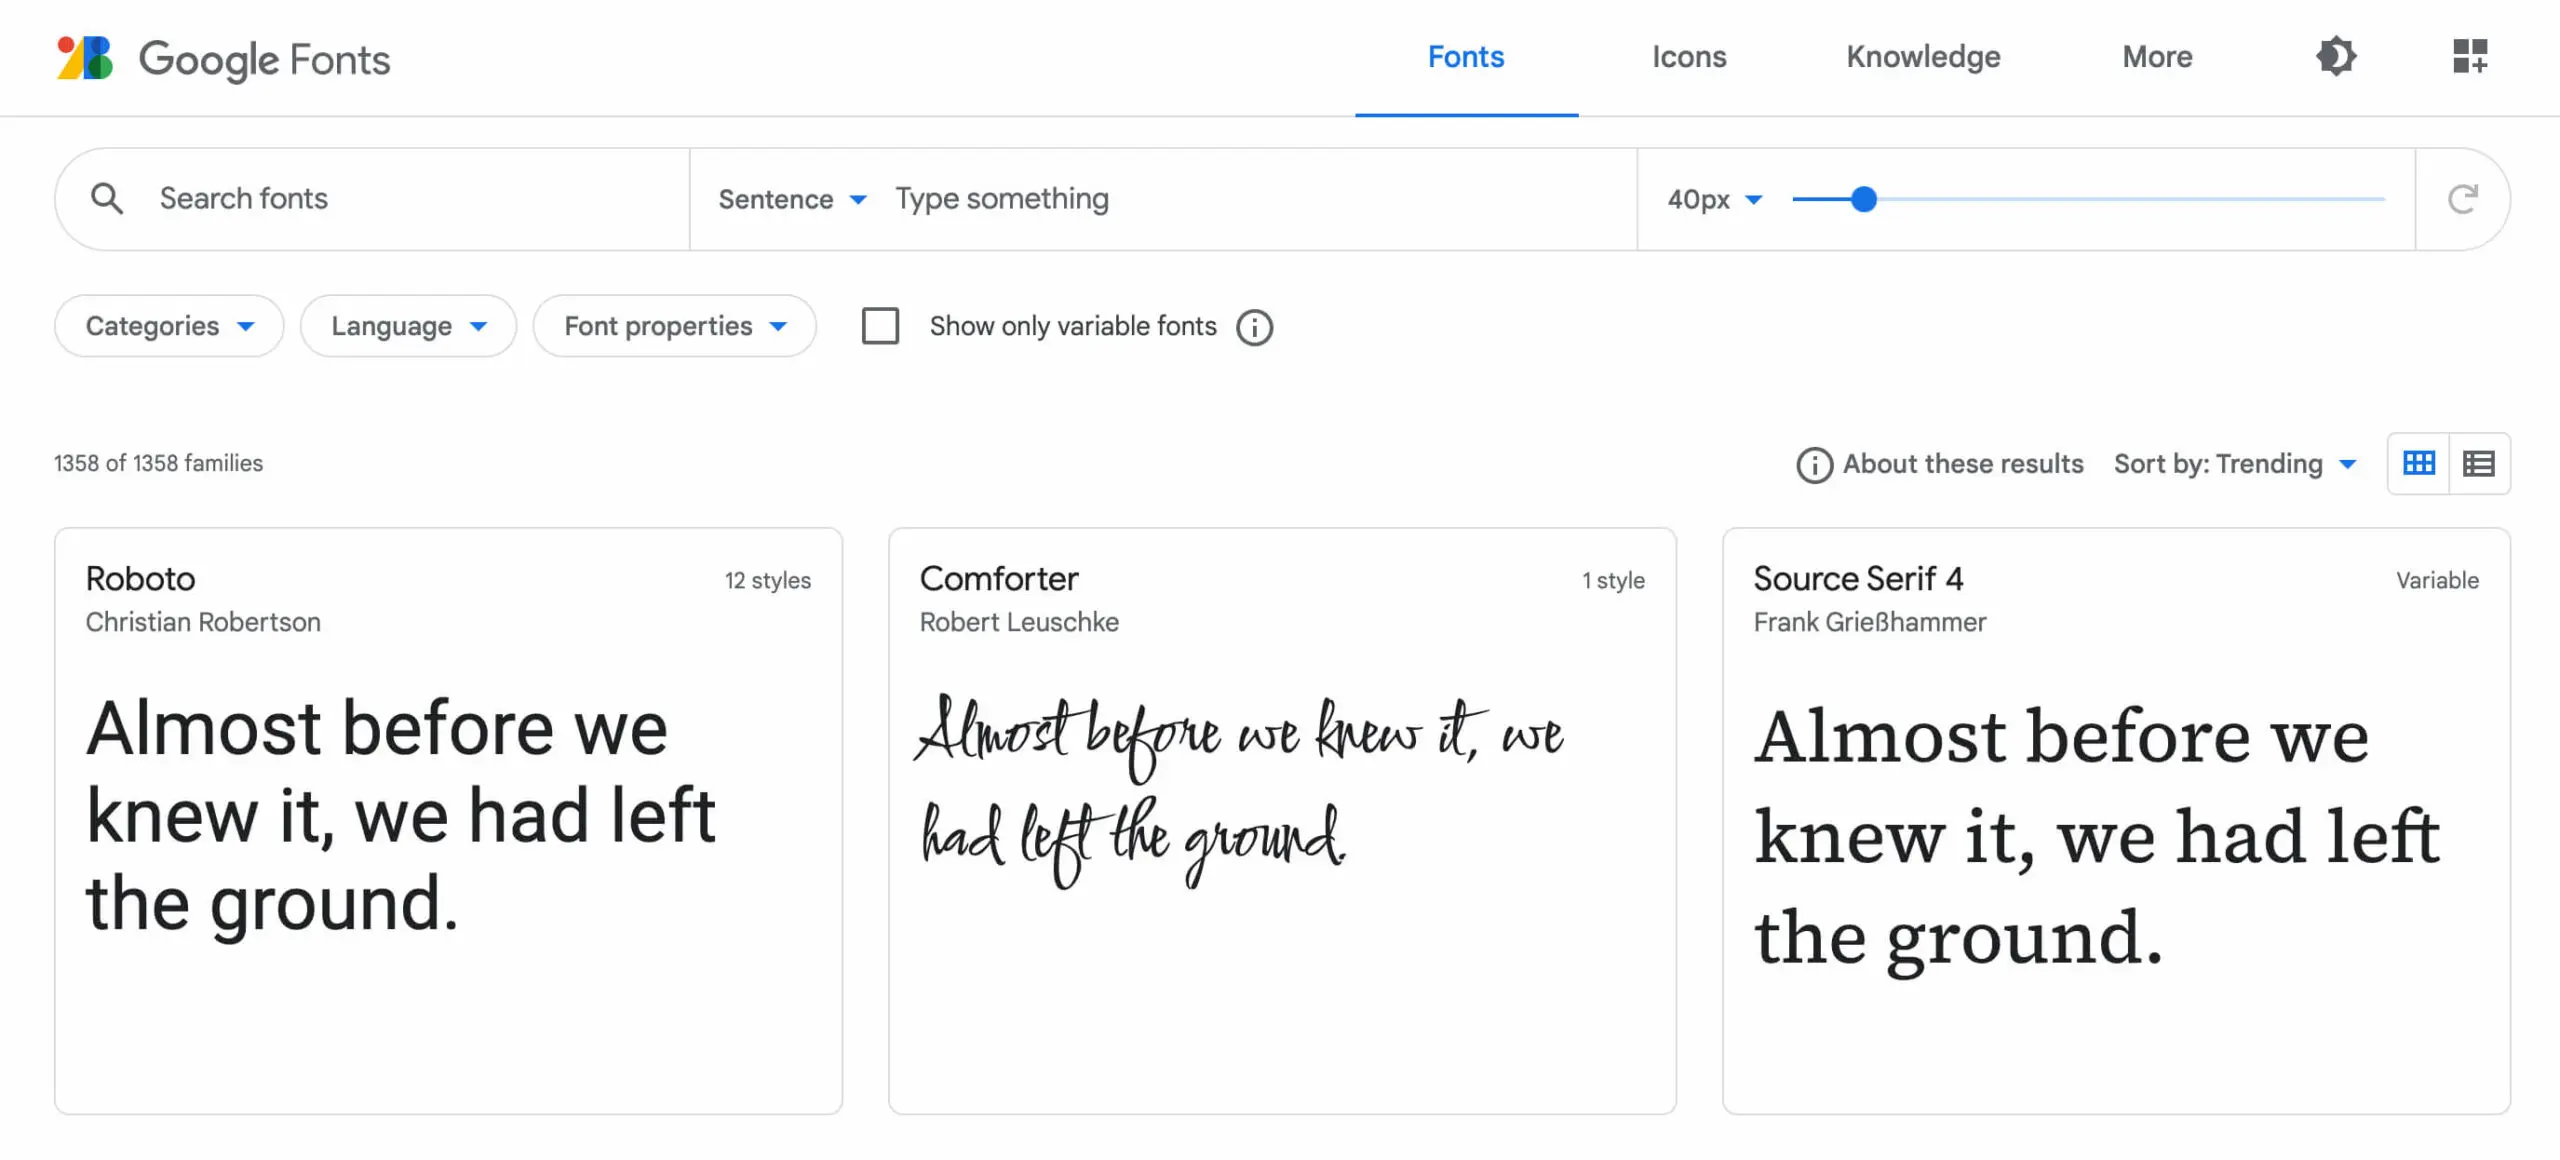The image size is (2560, 1160).
Task: Click Show only variable fonts label
Action: tap(1072, 326)
